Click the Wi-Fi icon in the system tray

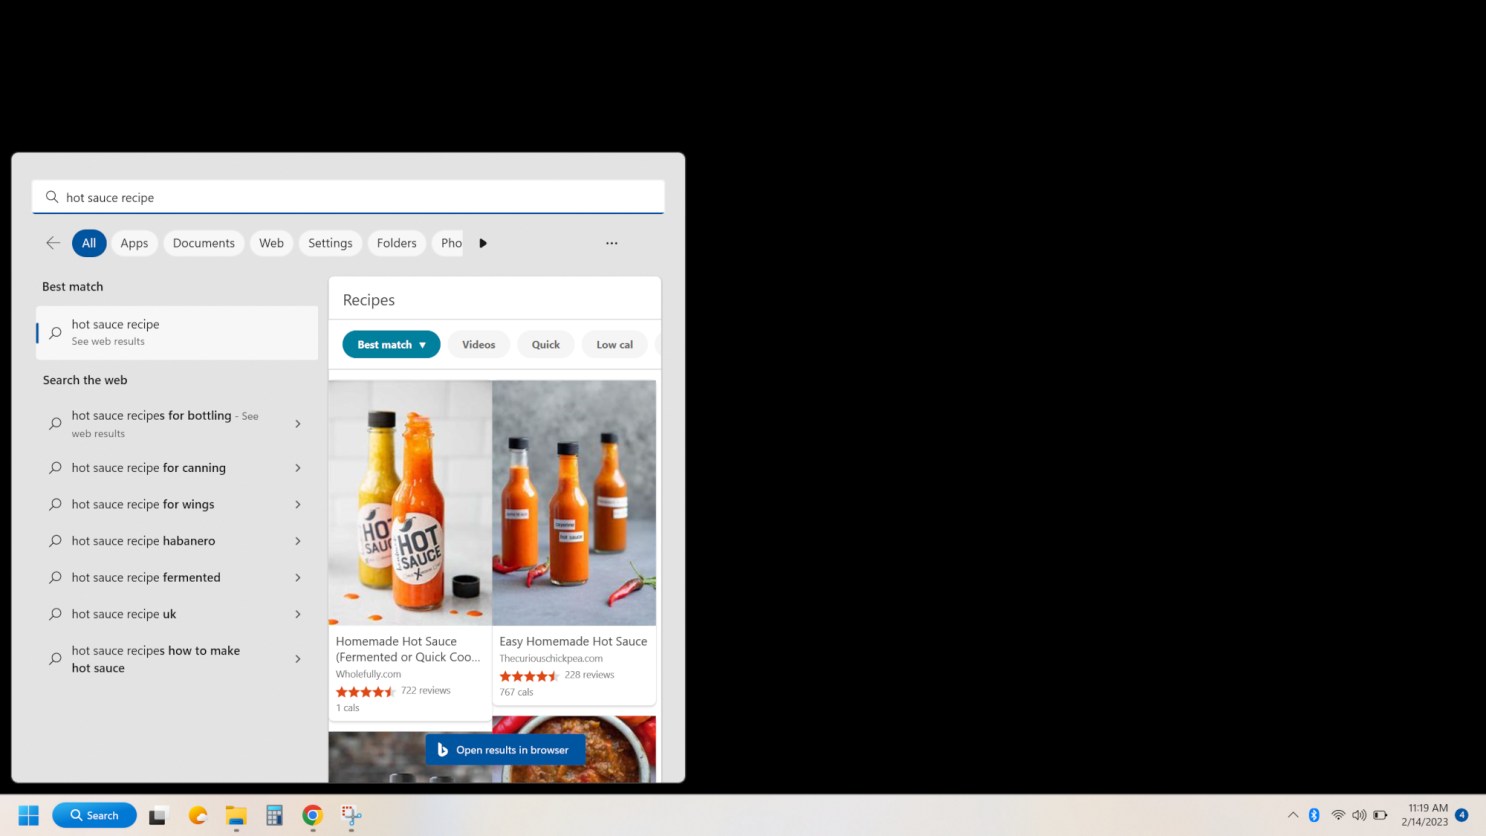pyautogui.click(x=1339, y=815)
